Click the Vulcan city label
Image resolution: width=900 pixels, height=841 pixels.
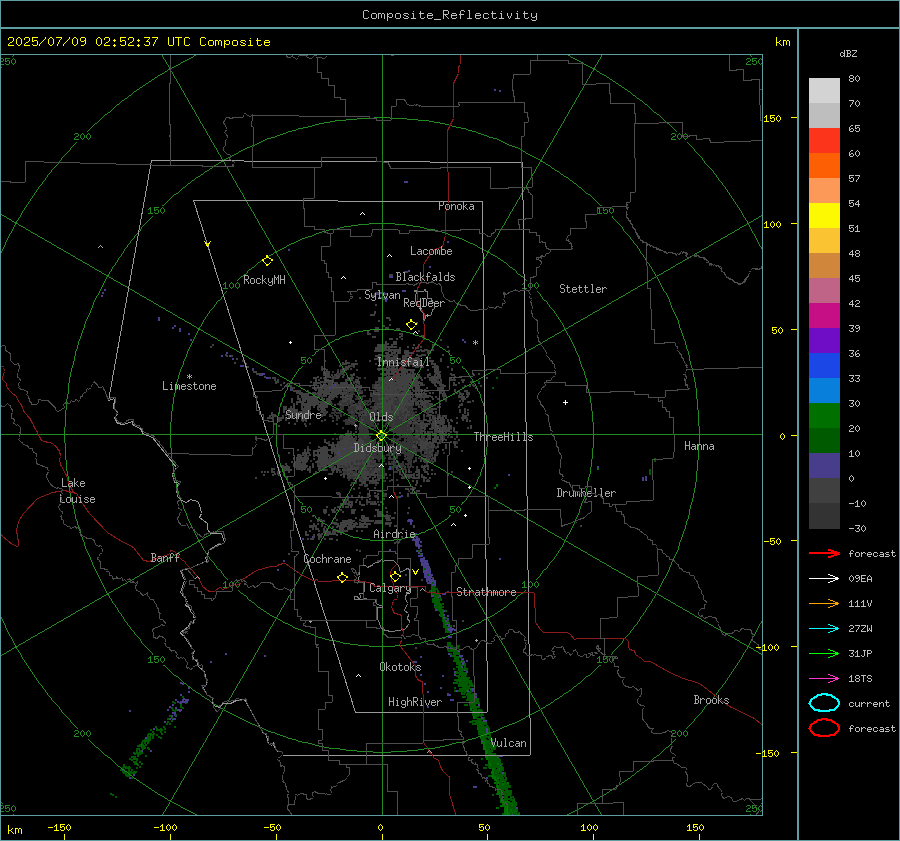pyautogui.click(x=508, y=743)
